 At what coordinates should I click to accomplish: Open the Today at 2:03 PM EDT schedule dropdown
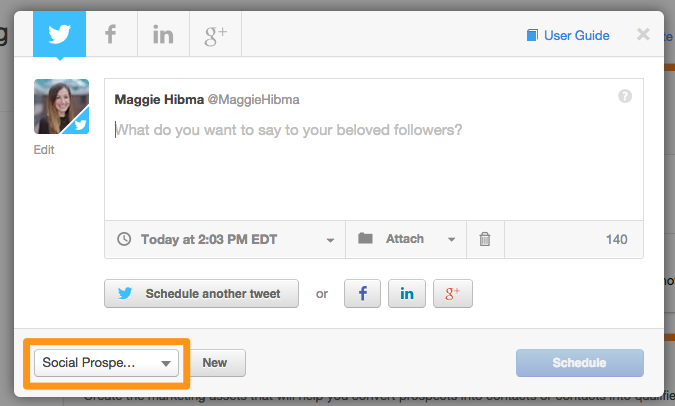(225, 239)
